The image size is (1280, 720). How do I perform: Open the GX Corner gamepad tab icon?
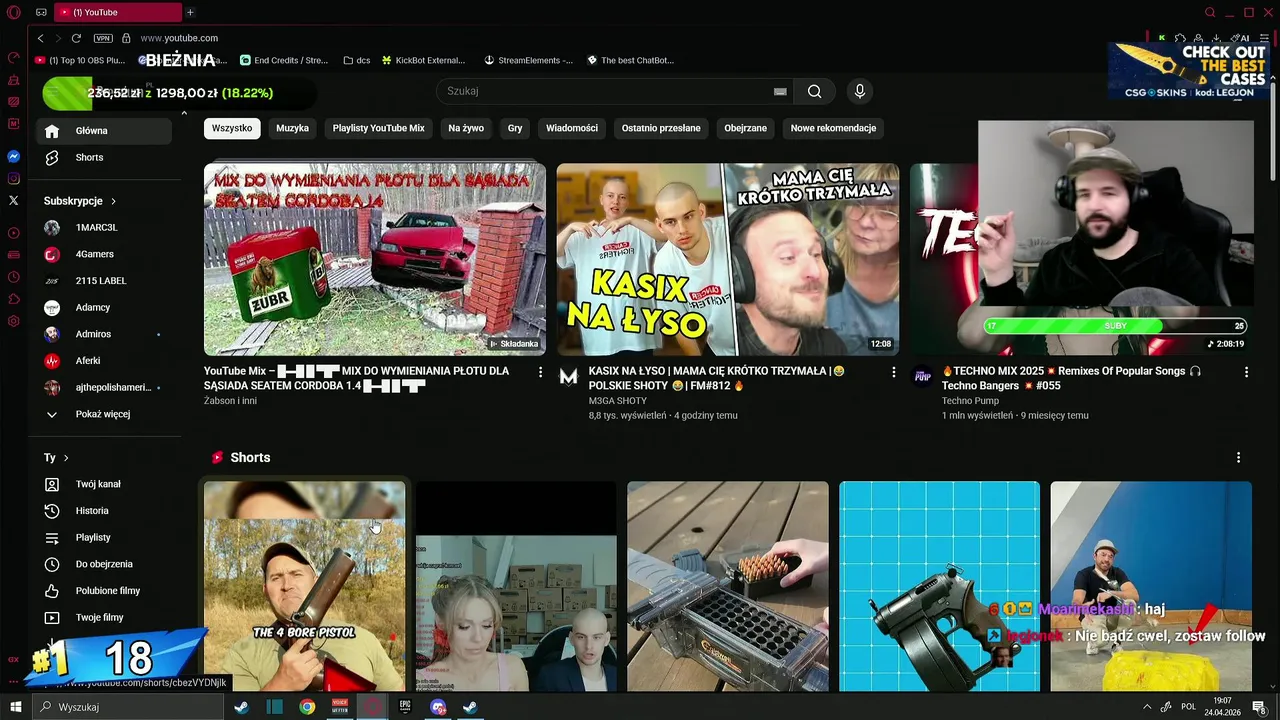[41, 12]
